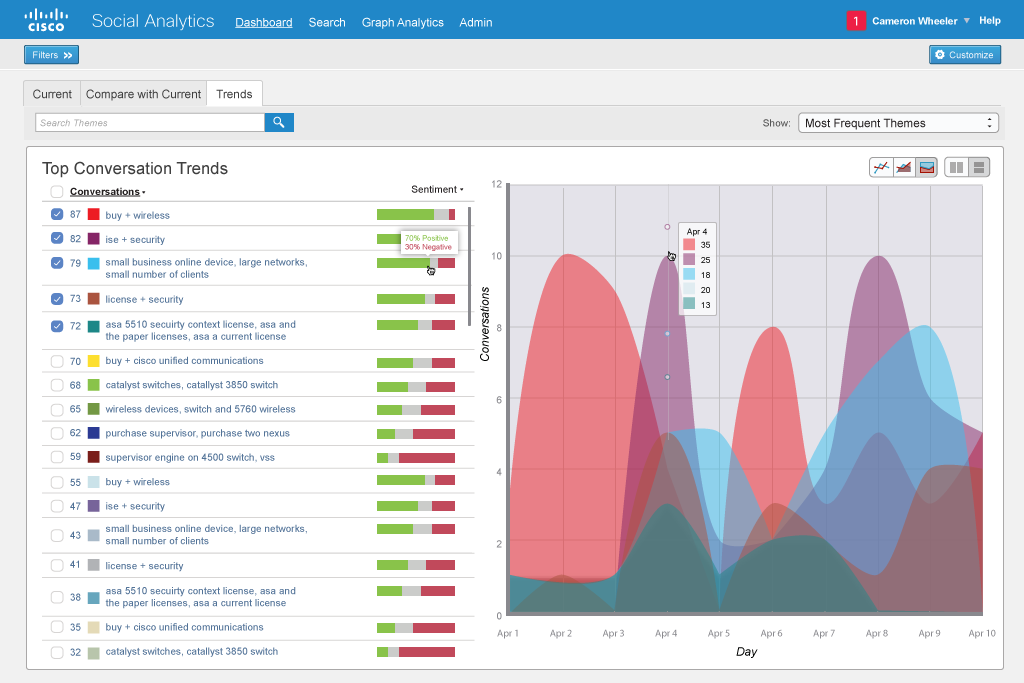Open the red notification badge

[855, 21]
